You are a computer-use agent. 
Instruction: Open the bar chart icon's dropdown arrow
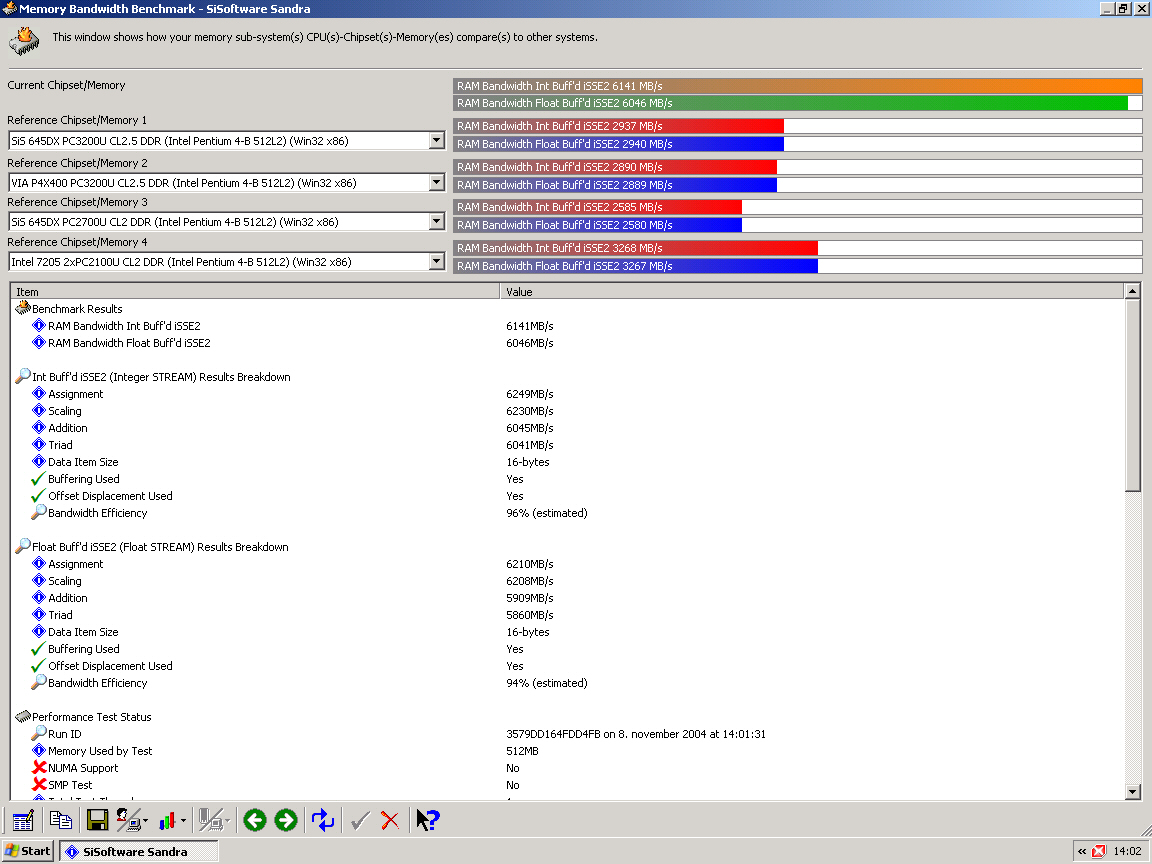click(183, 821)
